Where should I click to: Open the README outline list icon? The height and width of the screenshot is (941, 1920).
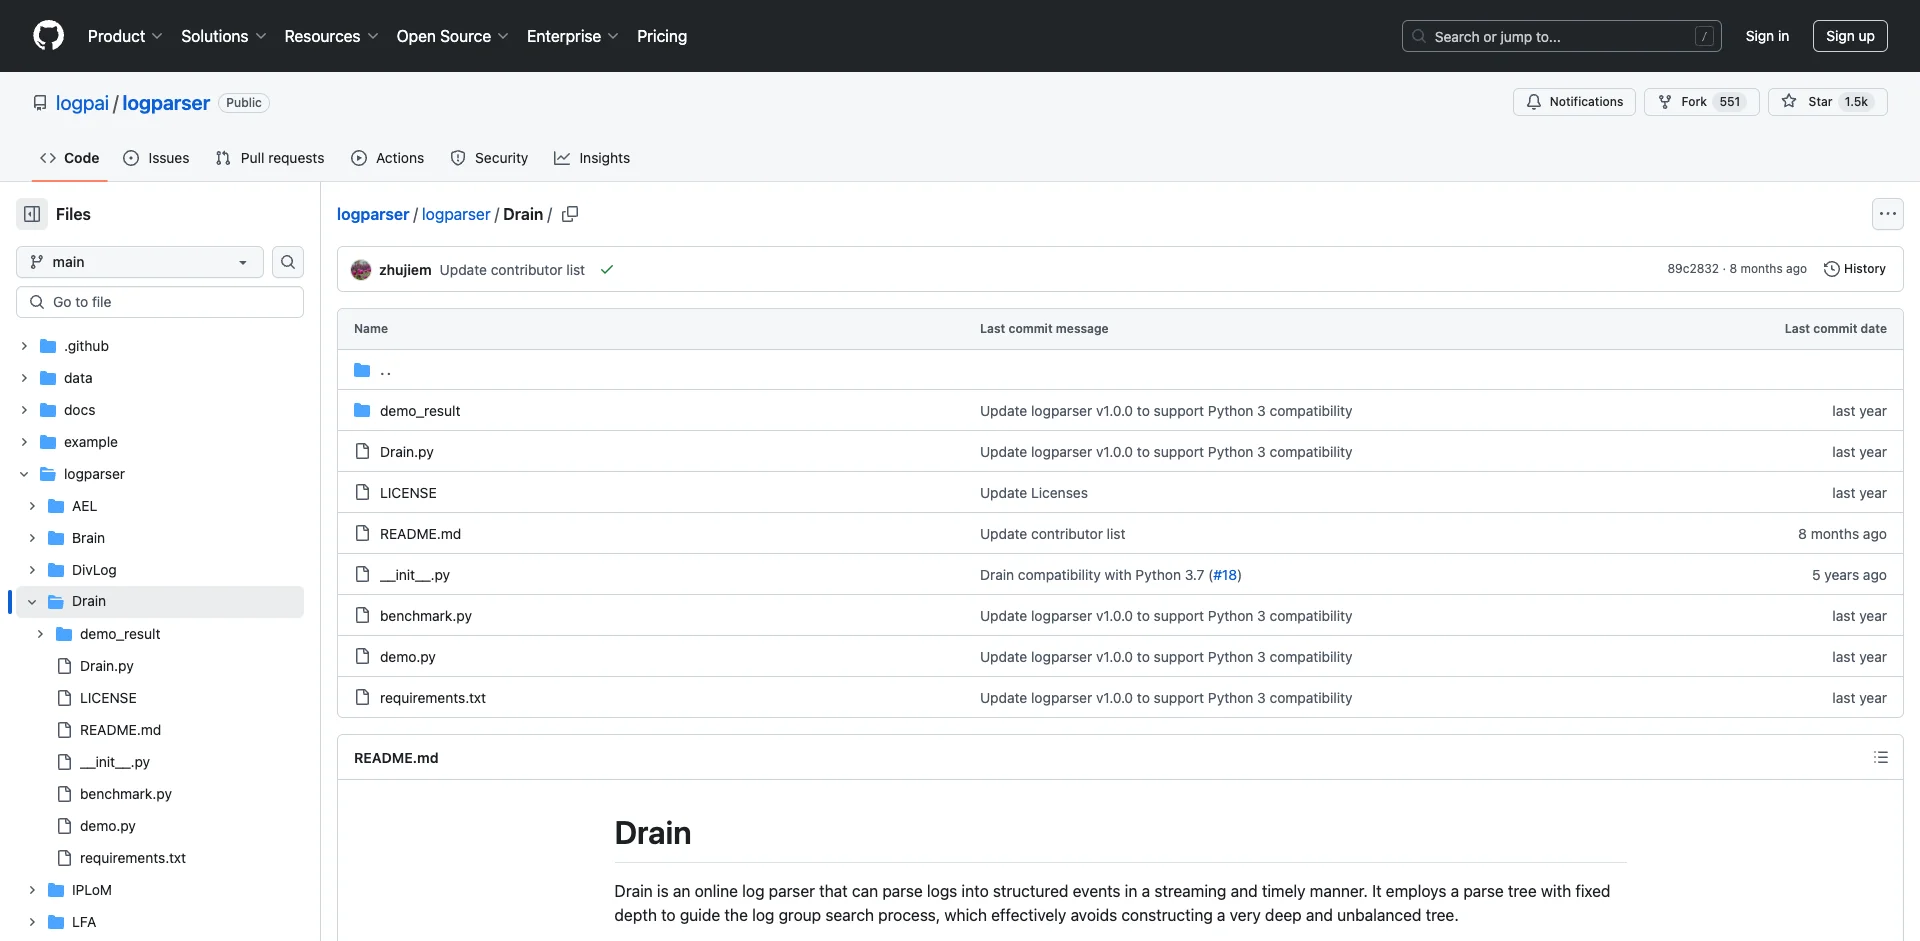[x=1880, y=758]
